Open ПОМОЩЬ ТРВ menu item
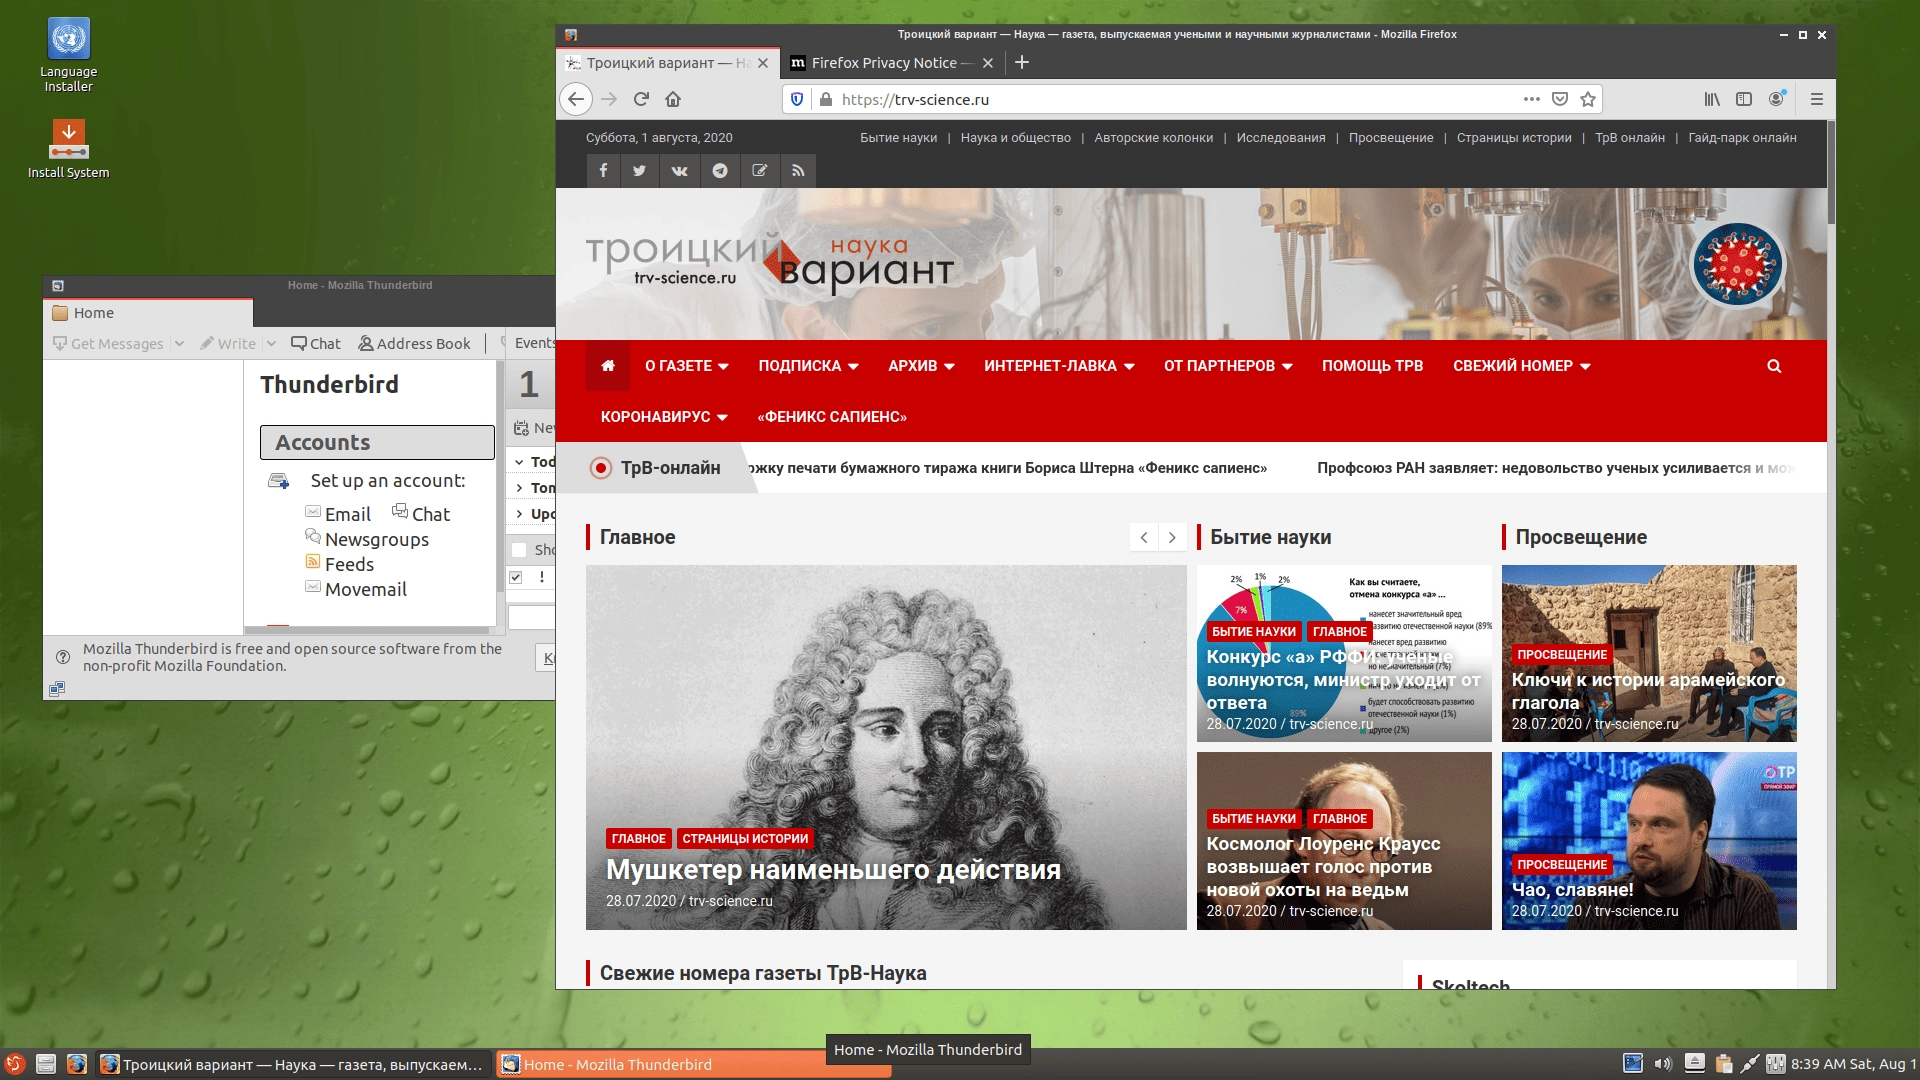The height and width of the screenshot is (1080, 1920). click(1372, 366)
